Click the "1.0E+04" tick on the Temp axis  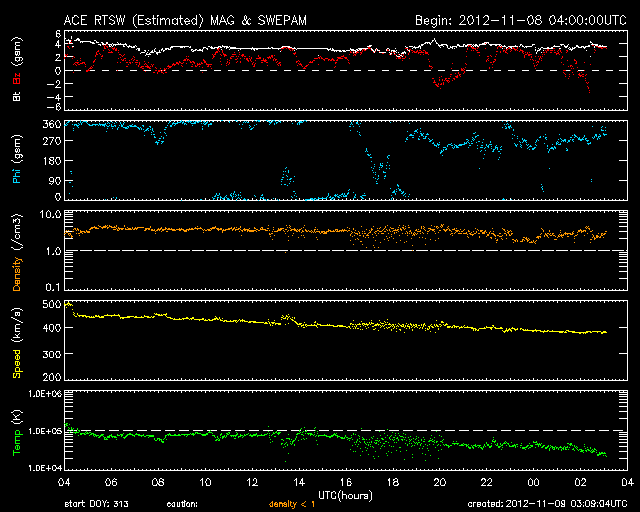click(45, 468)
